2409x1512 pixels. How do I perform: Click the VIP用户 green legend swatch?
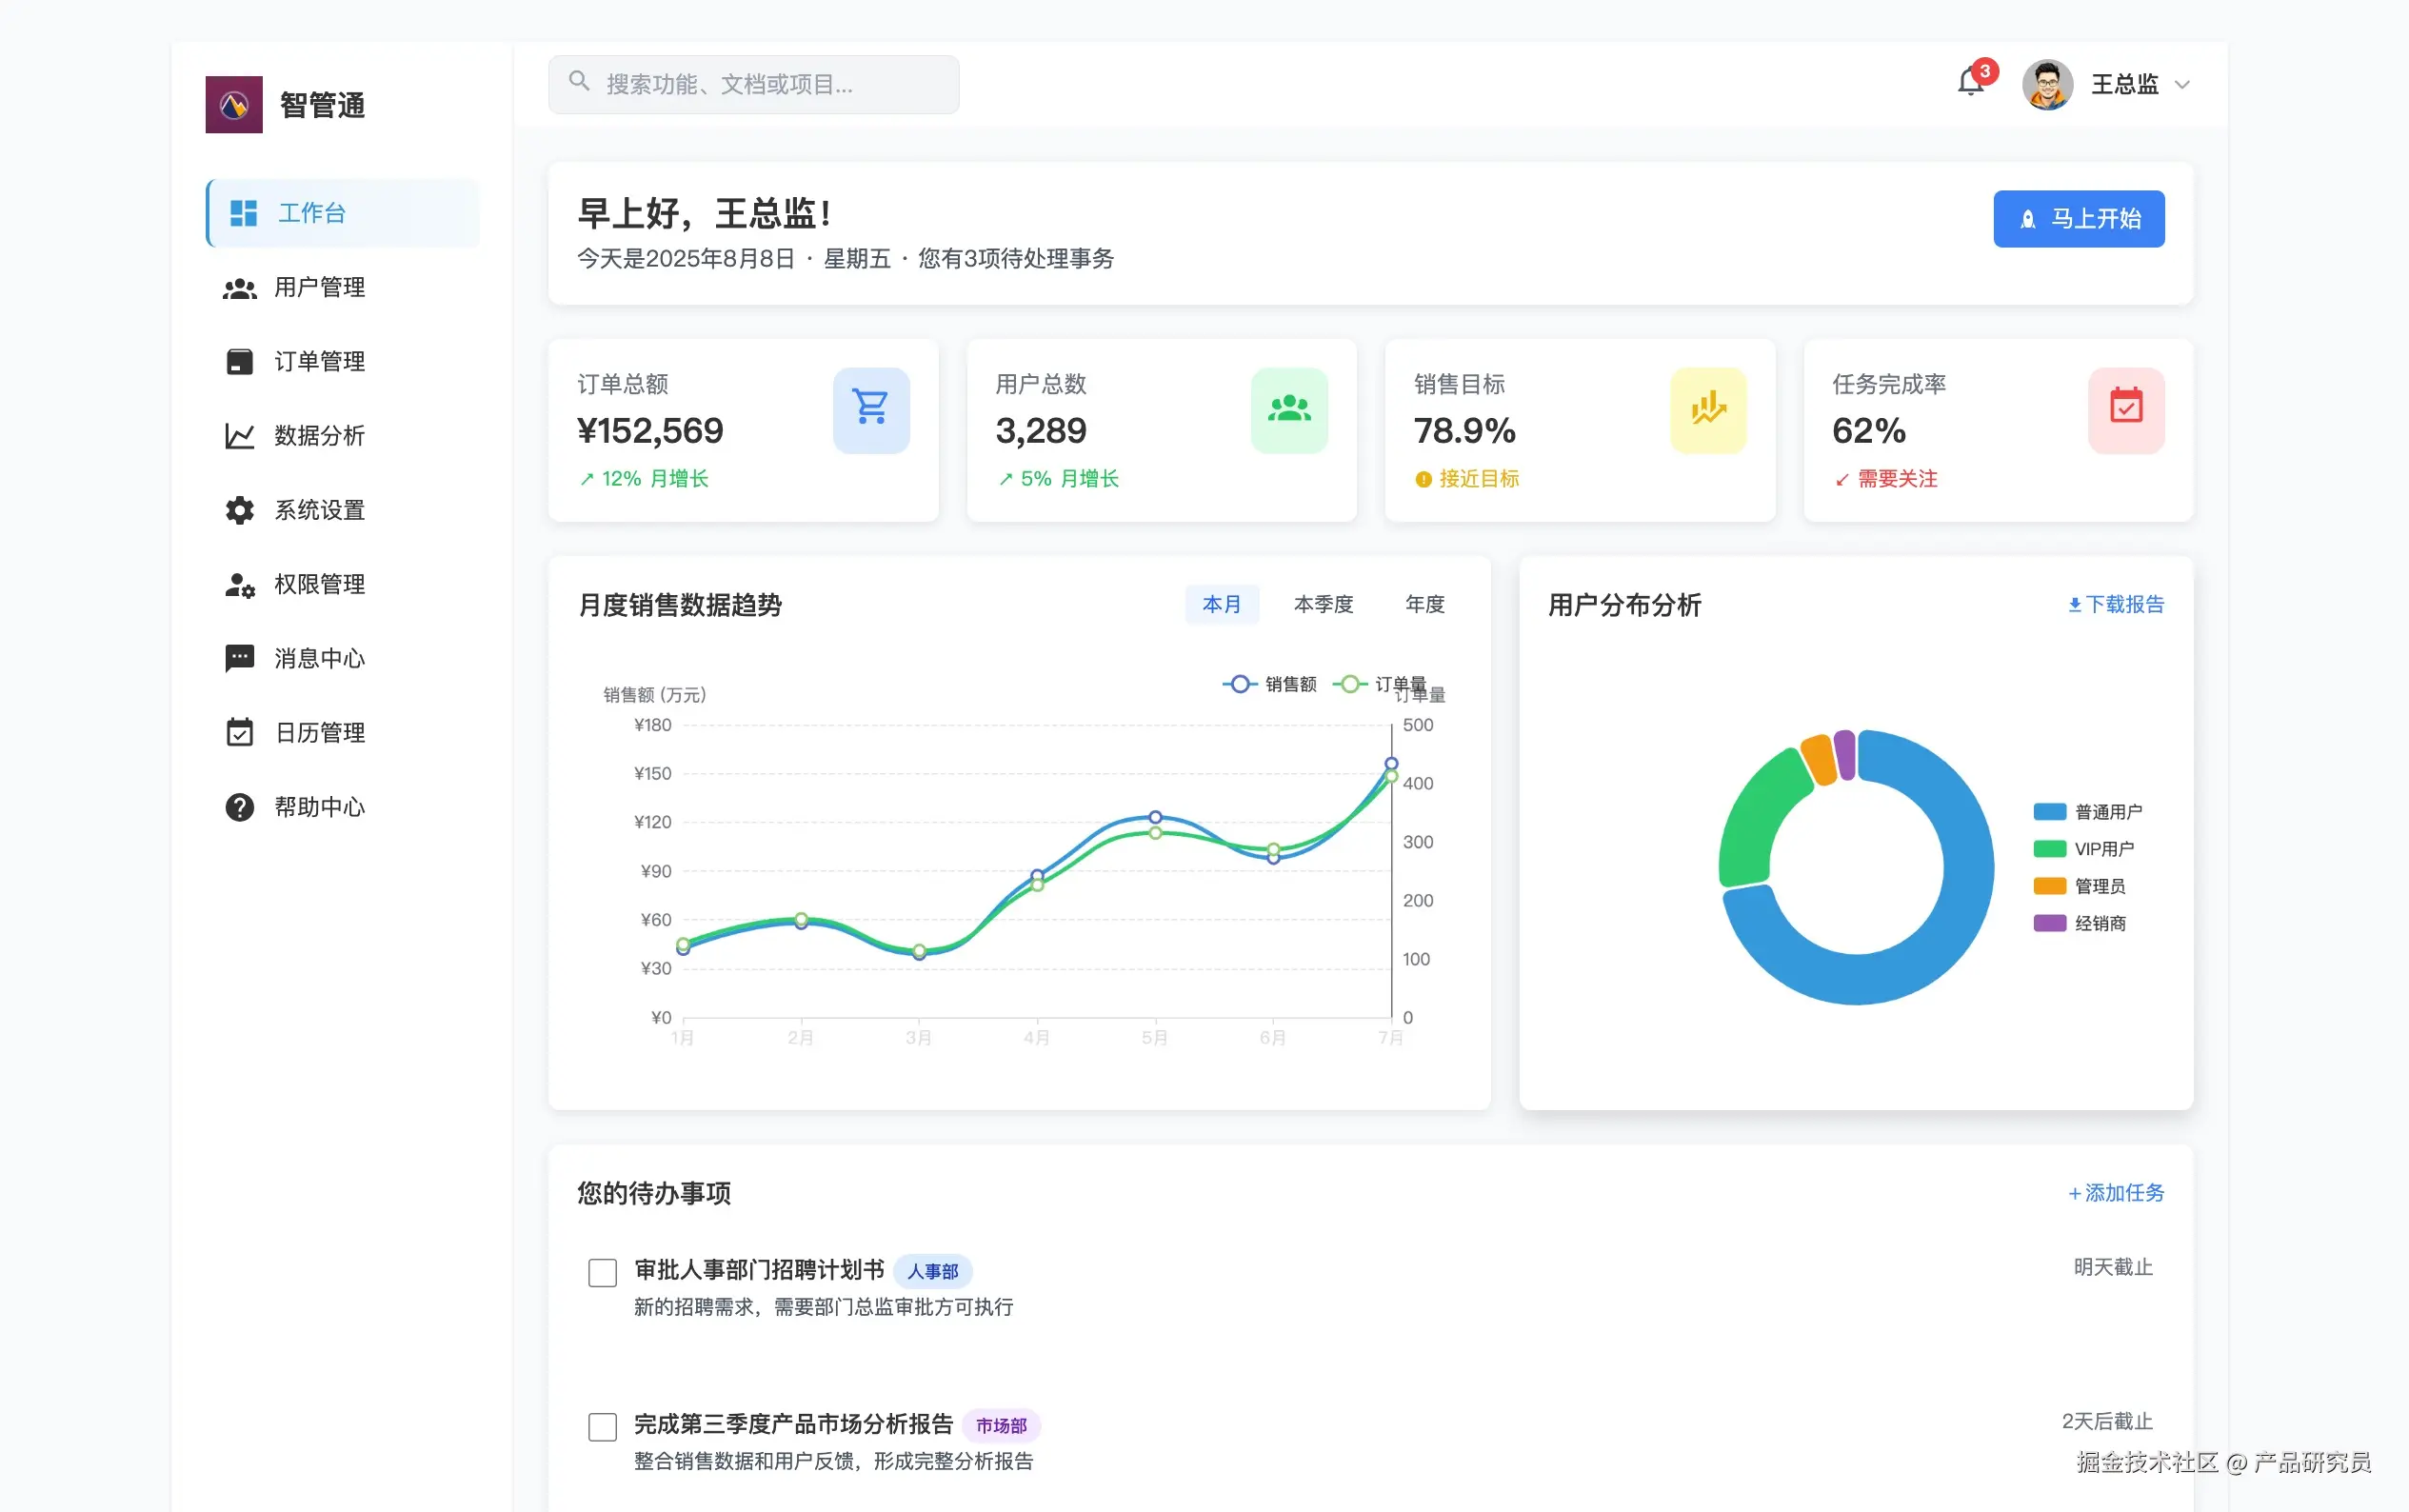pos(2049,849)
